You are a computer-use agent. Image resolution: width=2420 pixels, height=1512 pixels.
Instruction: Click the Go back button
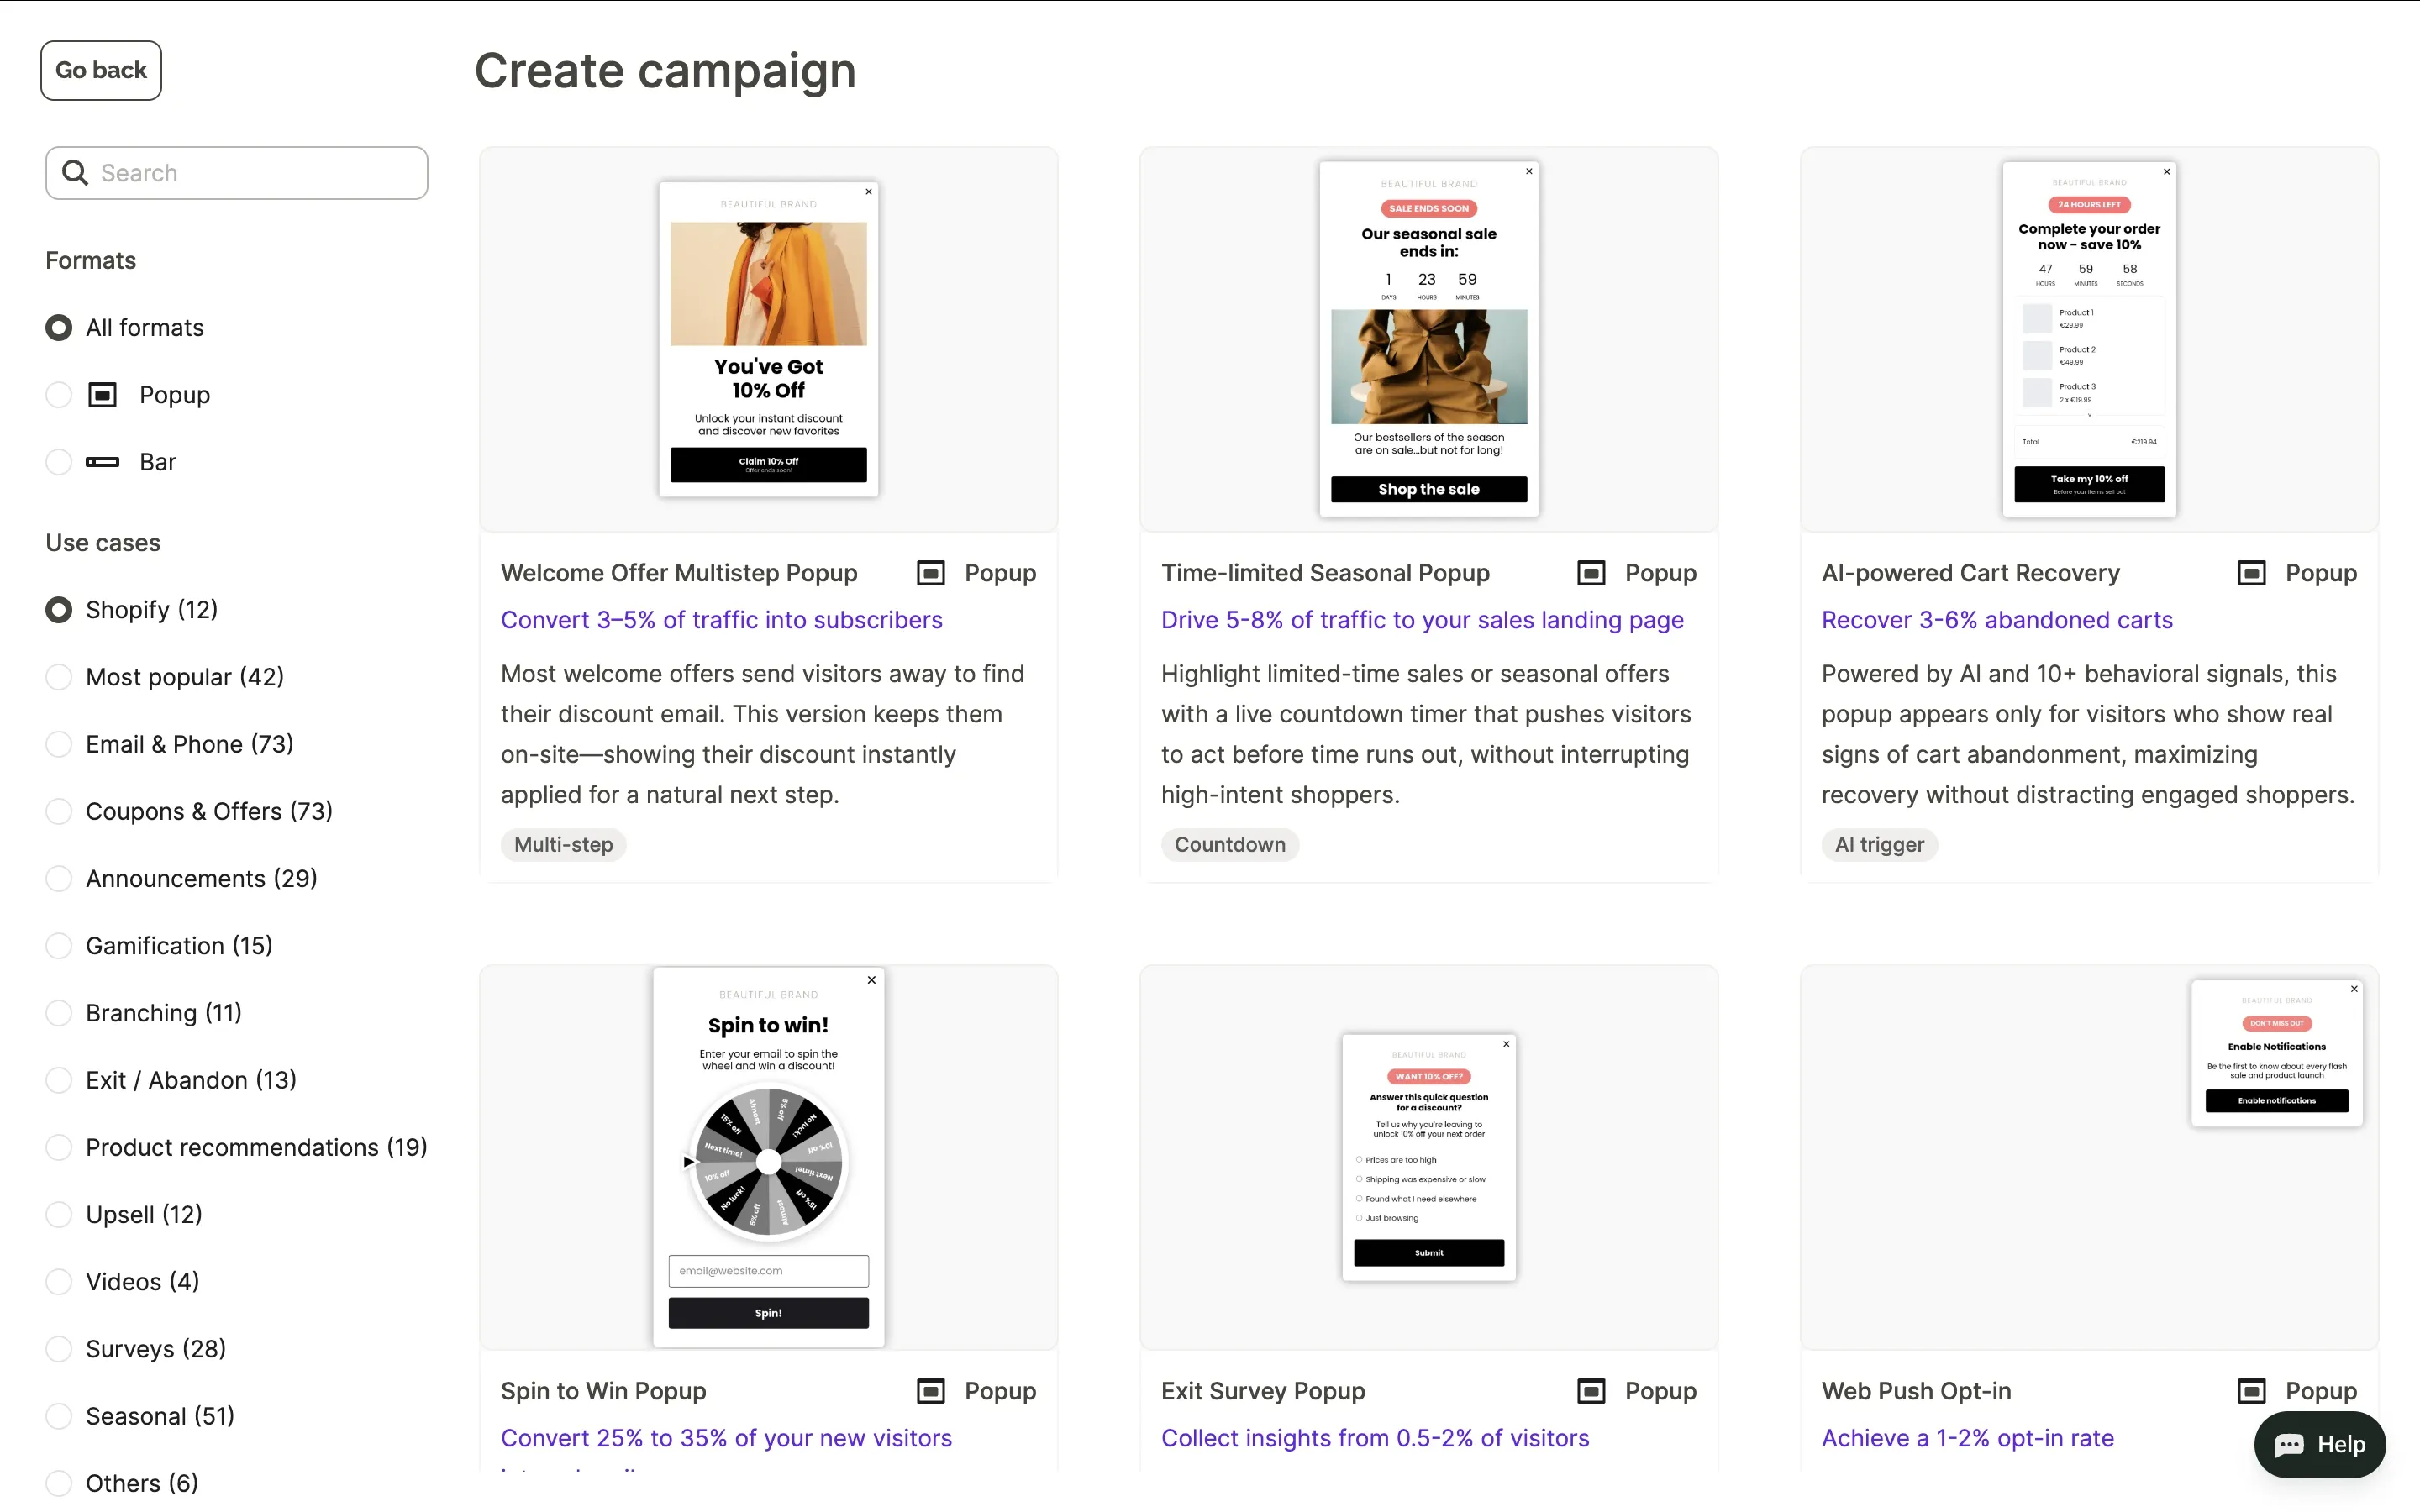coord(101,70)
